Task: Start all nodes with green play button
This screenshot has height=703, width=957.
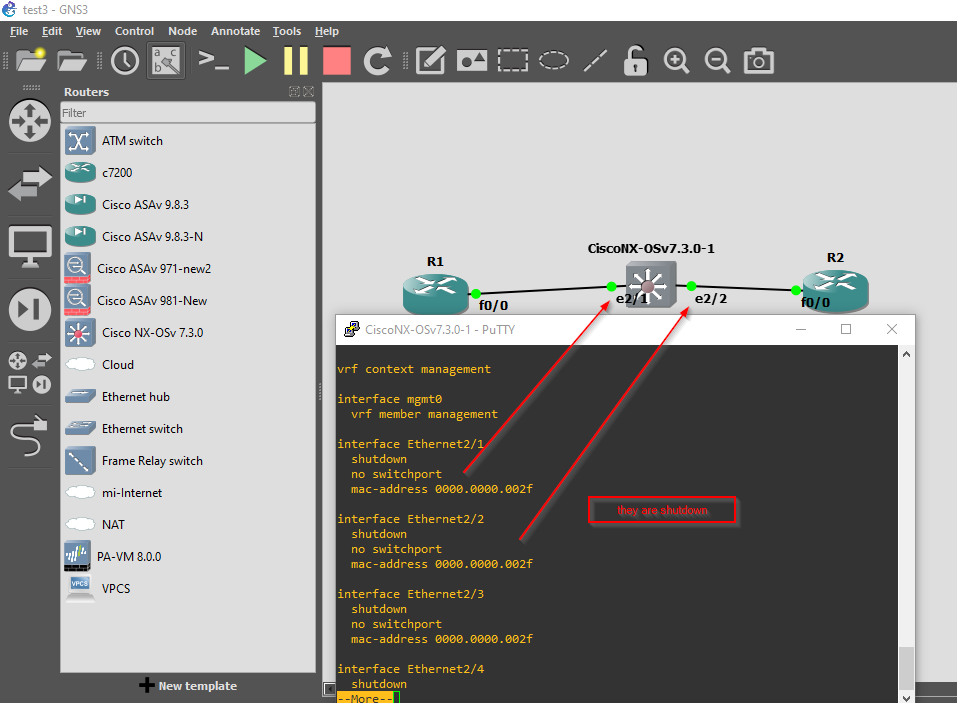Action: coord(255,61)
